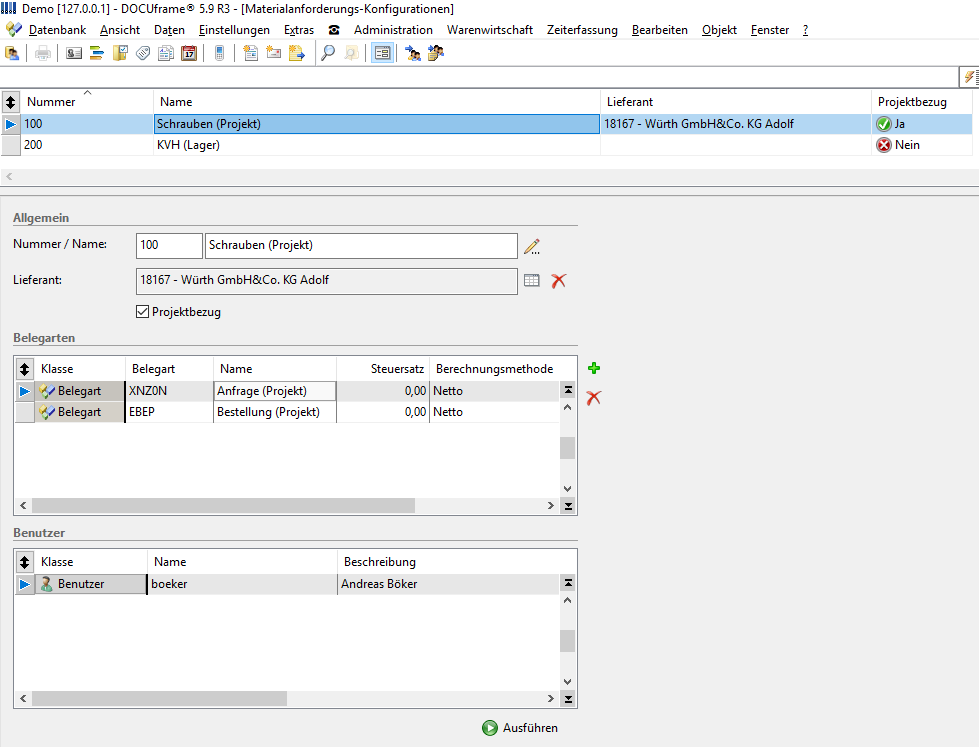Click the new envelope toolbar icon
979x747 pixels.
click(x=273, y=54)
